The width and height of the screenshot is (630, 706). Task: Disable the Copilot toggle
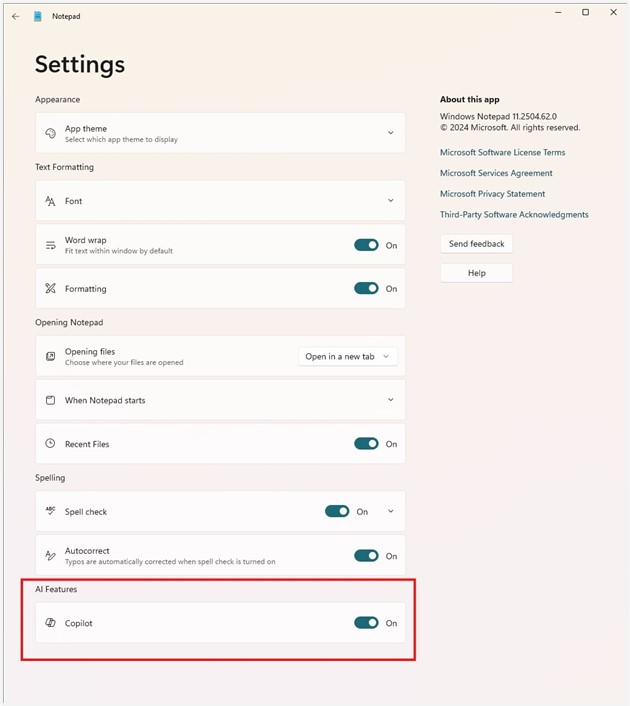click(366, 623)
